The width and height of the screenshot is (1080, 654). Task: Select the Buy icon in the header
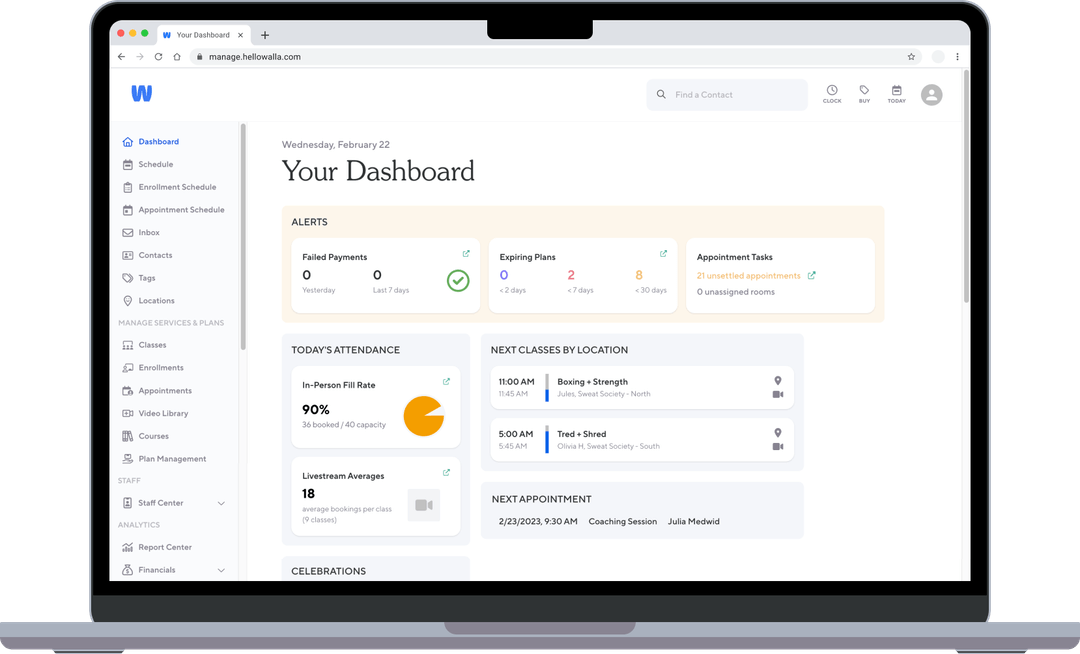tap(864, 93)
